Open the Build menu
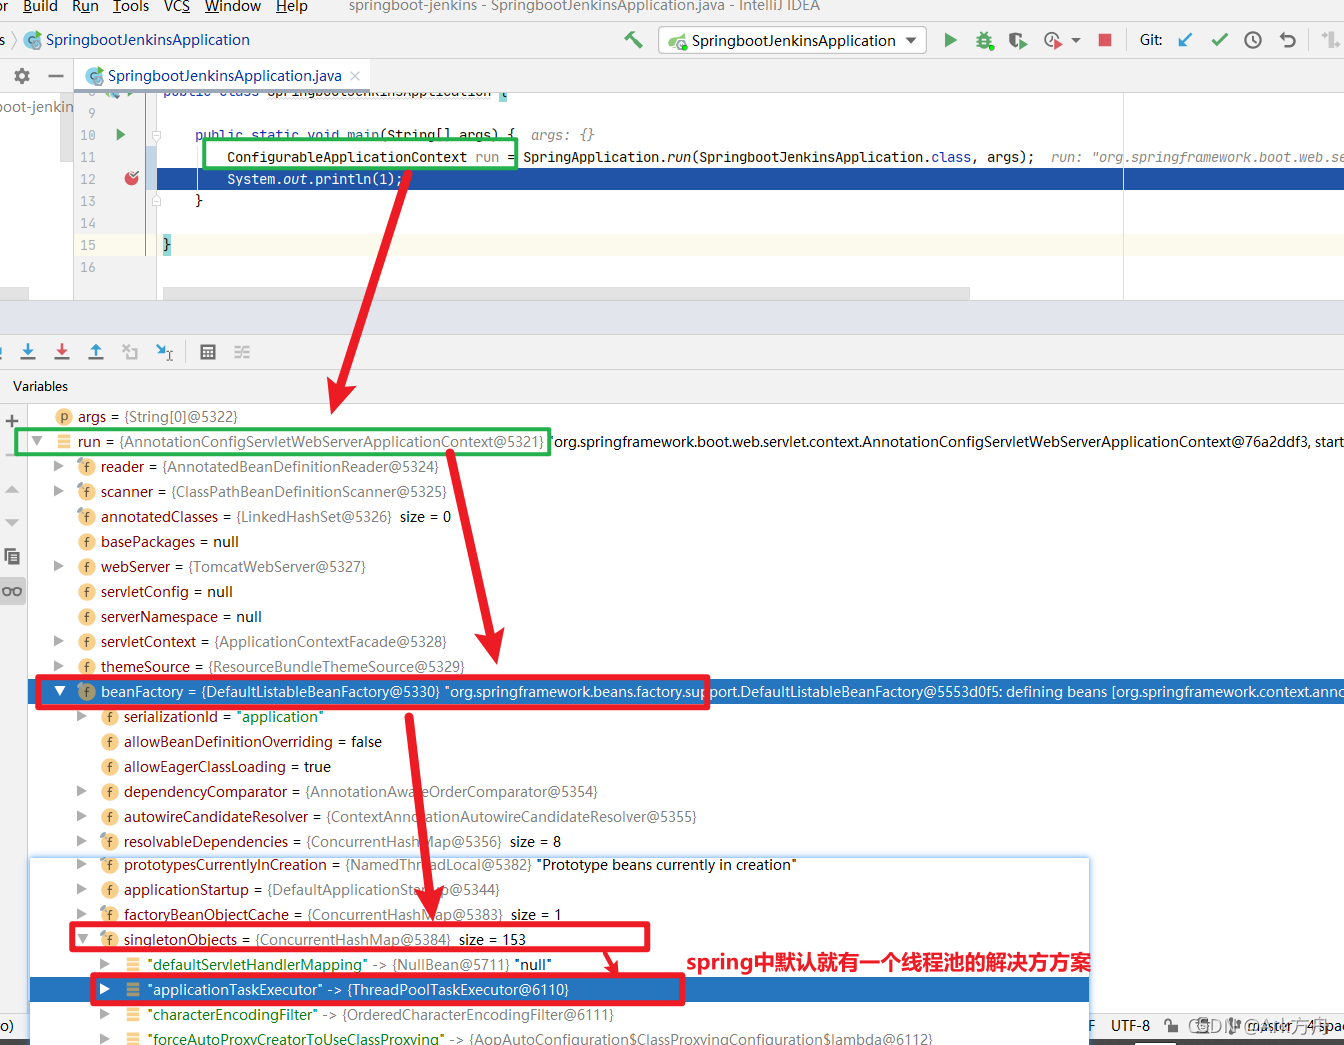Viewport: 1344px width, 1045px height. tap(40, 7)
